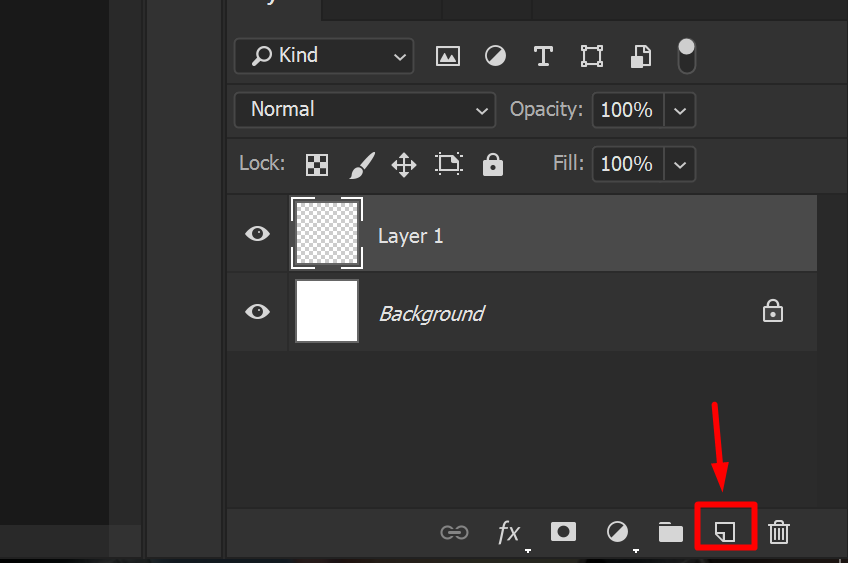Viewport: 848px width, 563px height.
Task: Filter layers by adjustment layers icon
Action: pyautogui.click(x=495, y=56)
